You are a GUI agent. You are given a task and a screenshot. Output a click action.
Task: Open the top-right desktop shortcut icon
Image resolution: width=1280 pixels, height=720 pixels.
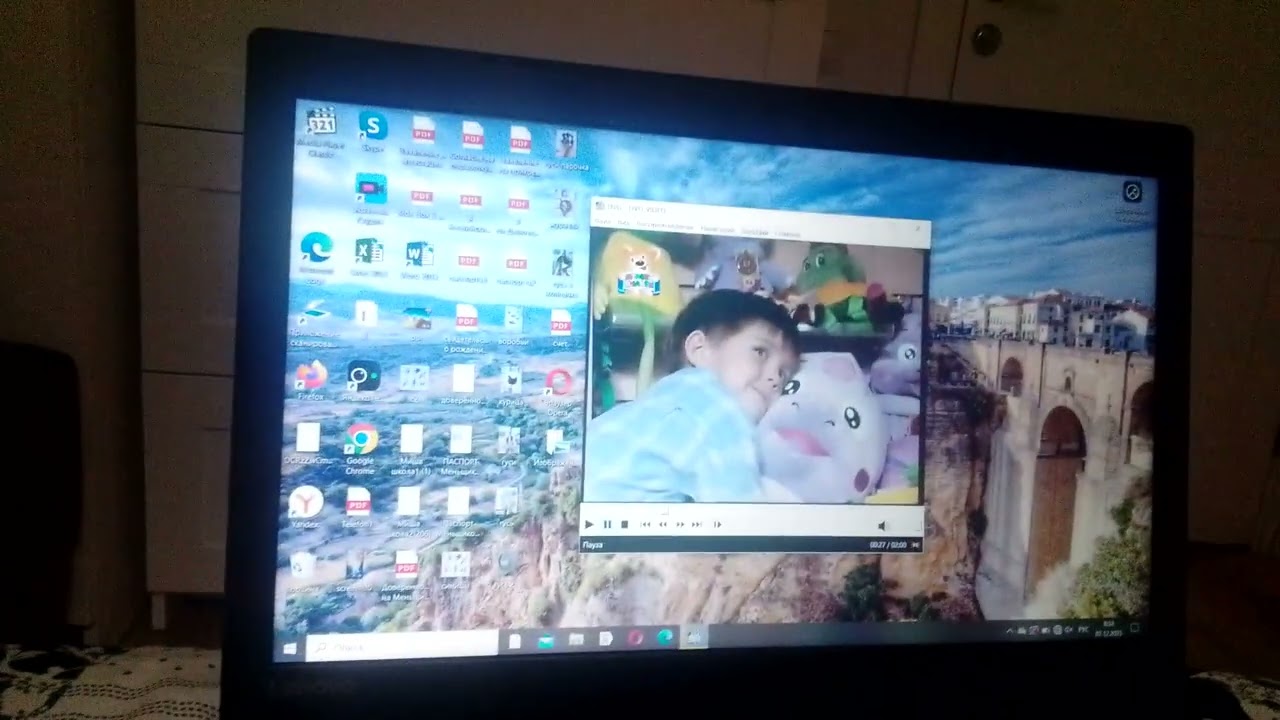tap(1132, 198)
